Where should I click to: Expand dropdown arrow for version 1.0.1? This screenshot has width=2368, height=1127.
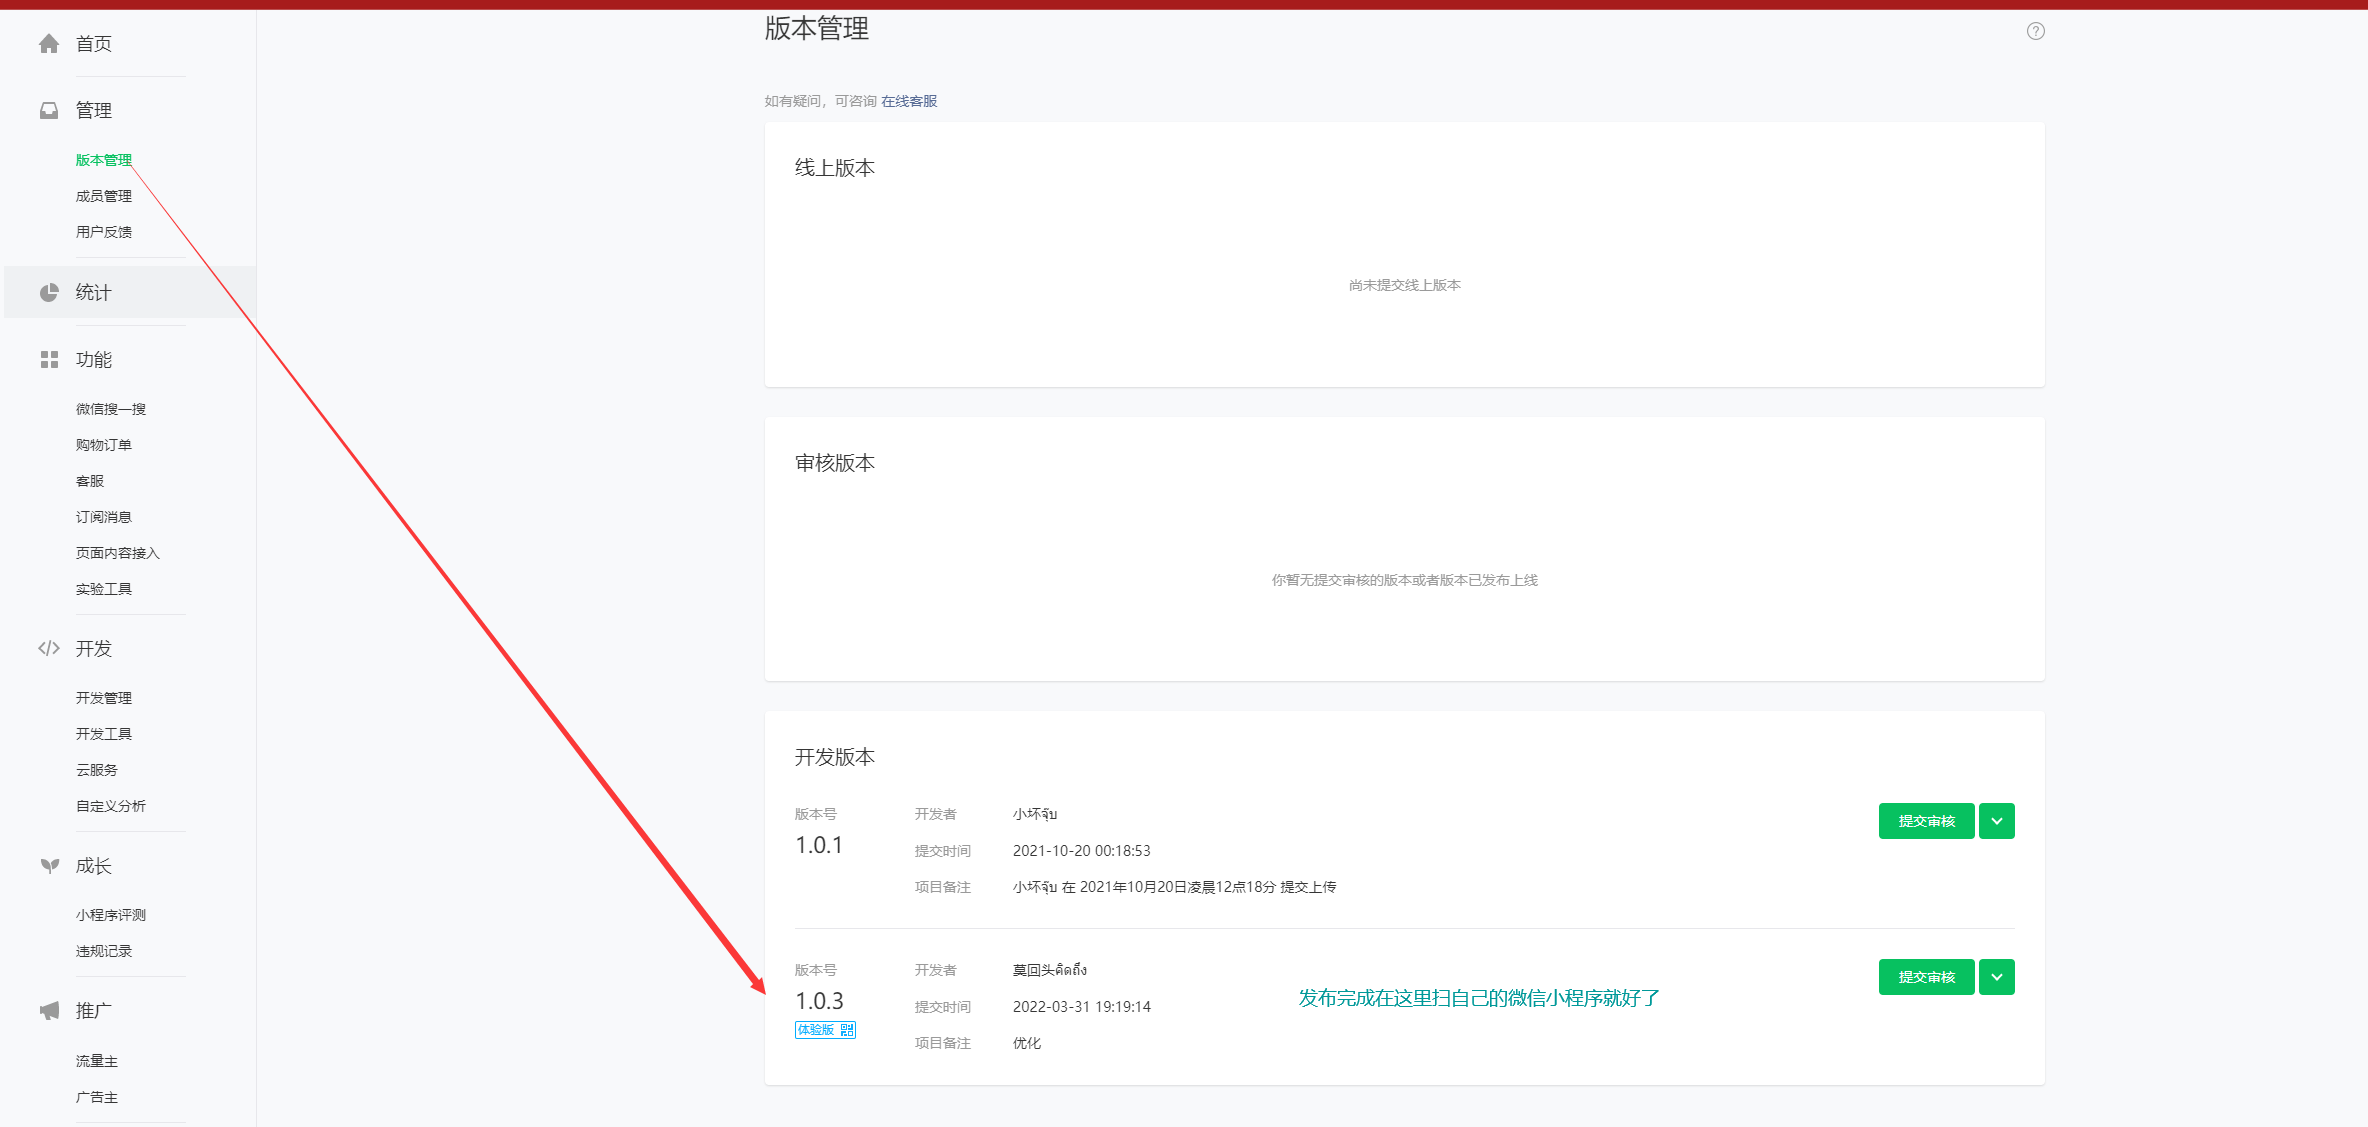tap(1996, 821)
